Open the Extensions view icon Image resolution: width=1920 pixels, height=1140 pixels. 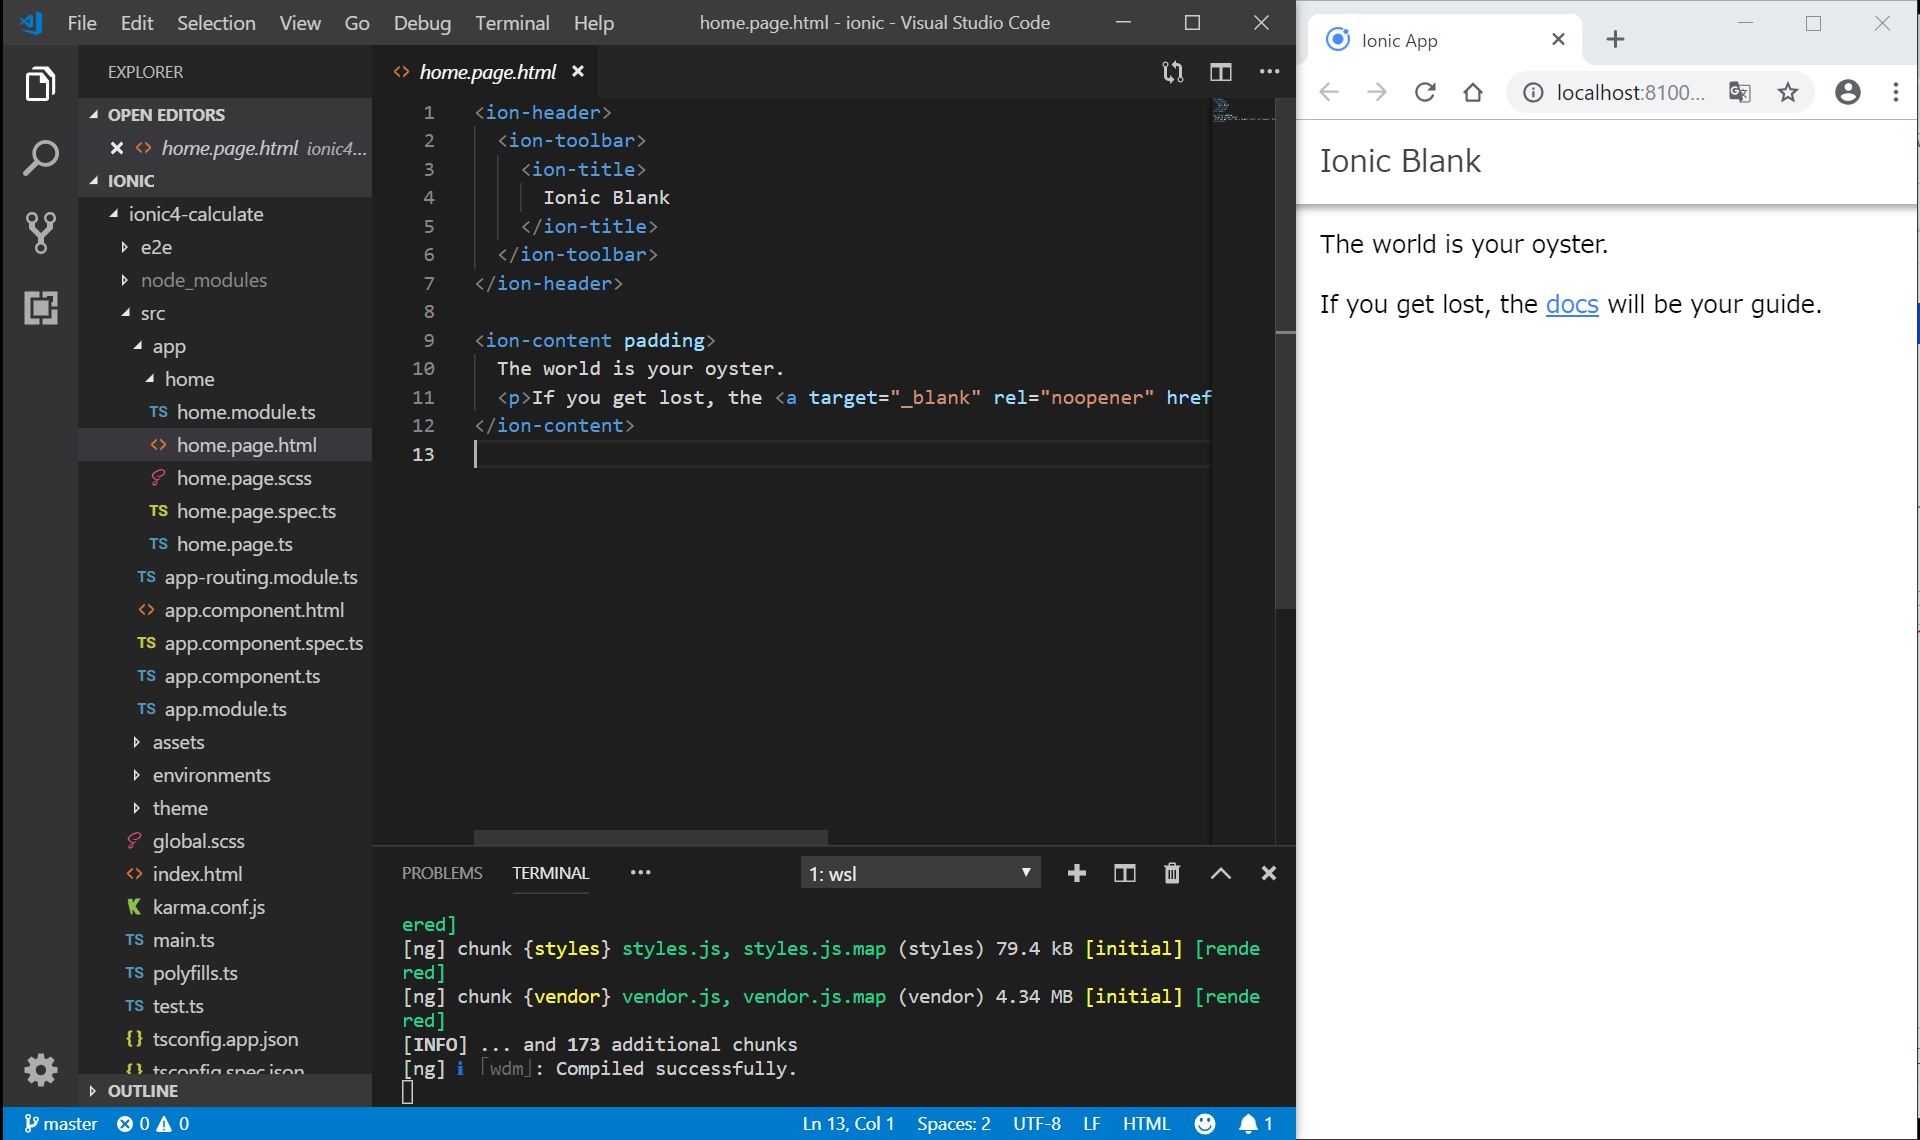coord(40,307)
